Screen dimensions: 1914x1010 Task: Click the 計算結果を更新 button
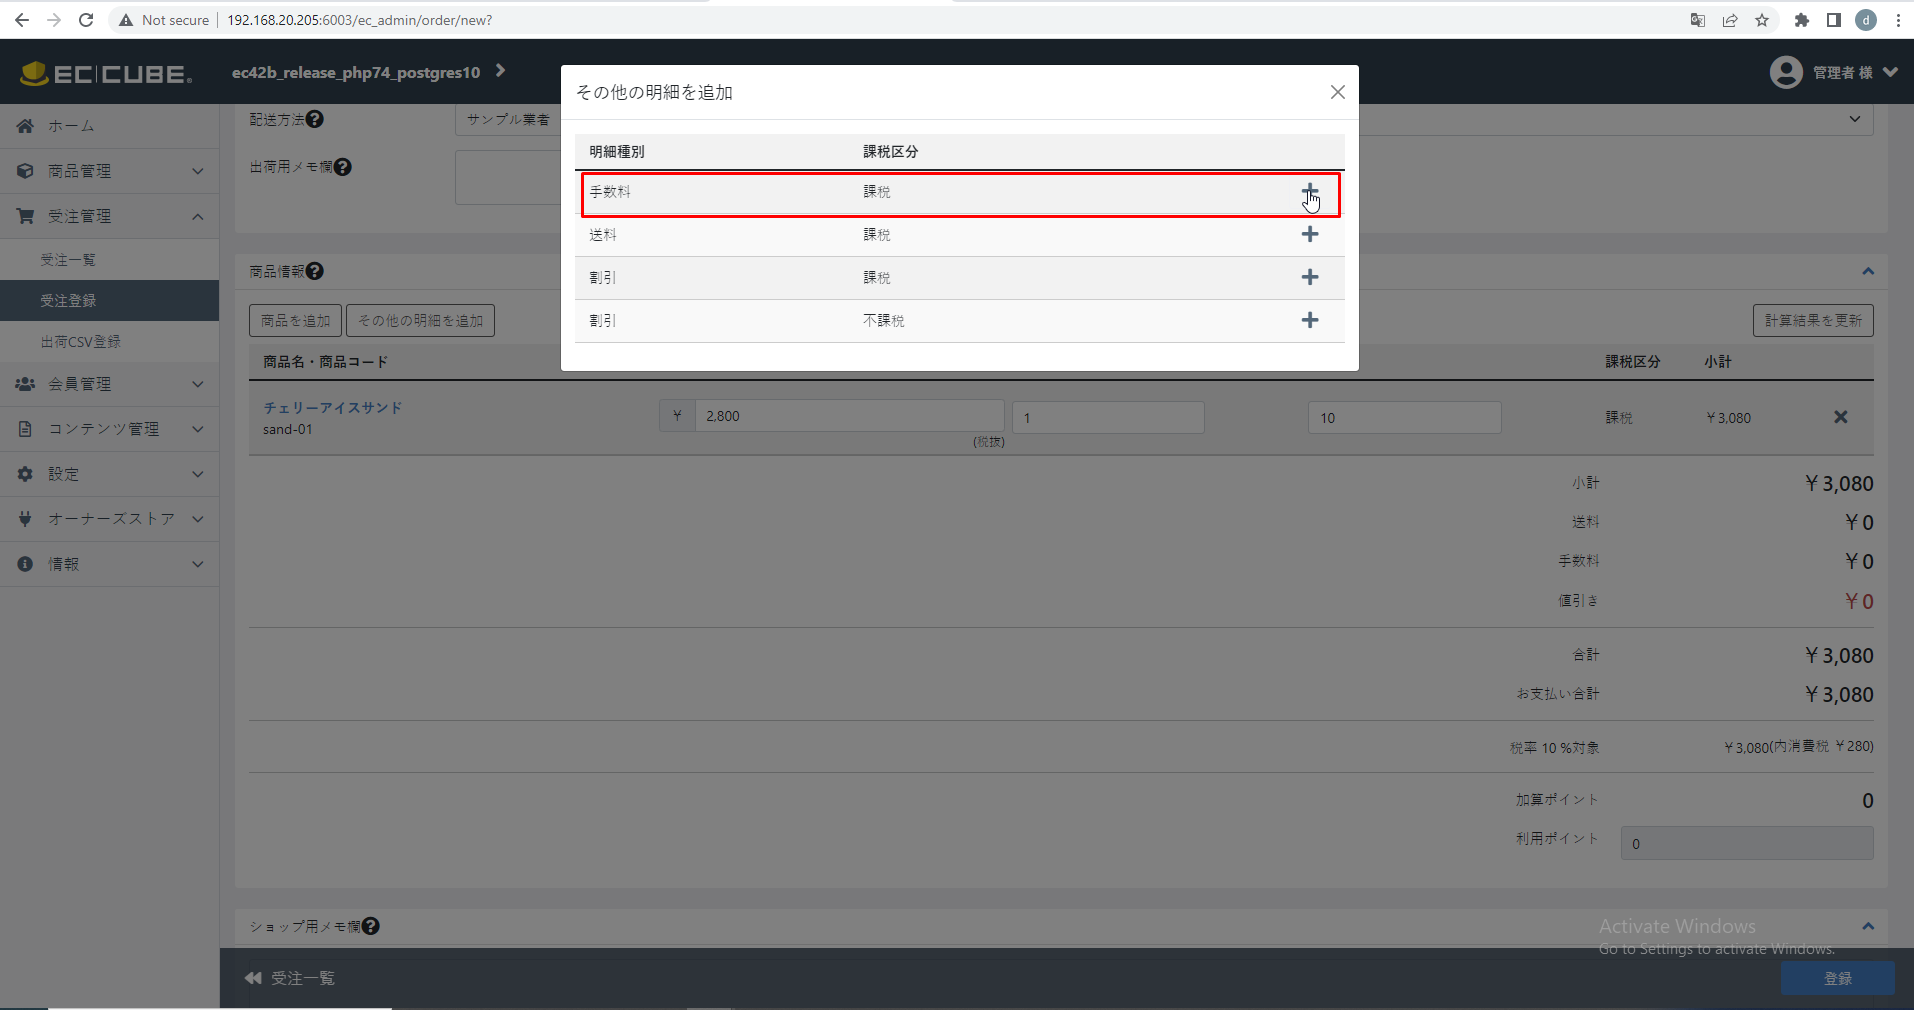1813,321
